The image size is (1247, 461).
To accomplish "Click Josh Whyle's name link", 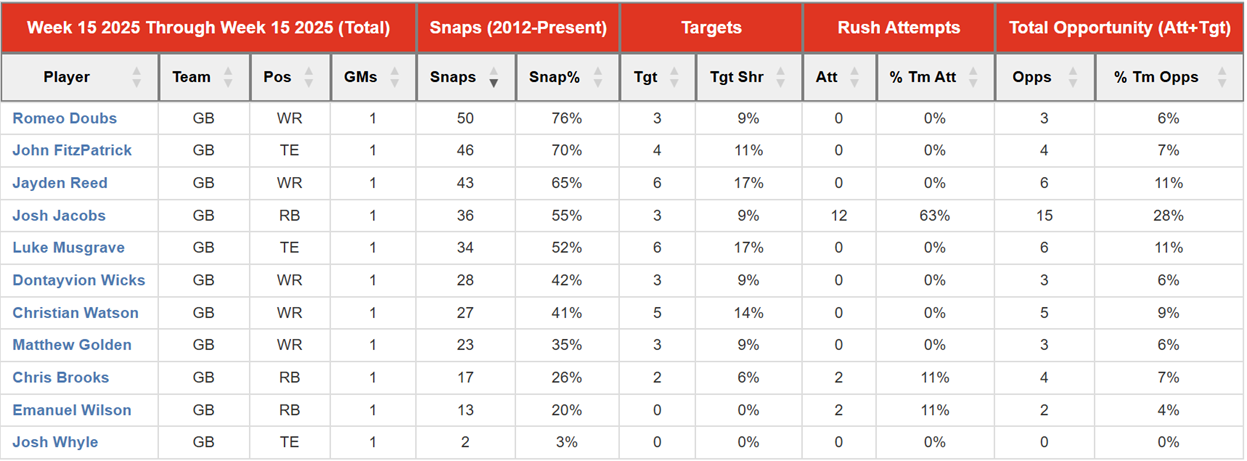I will point(55,442).
